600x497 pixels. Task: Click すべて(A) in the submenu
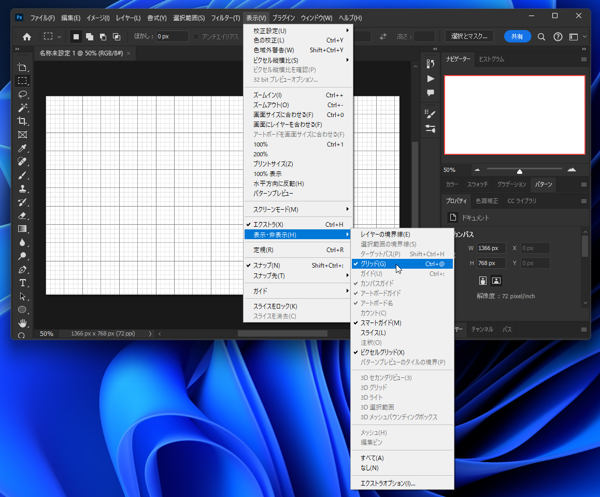402,458
